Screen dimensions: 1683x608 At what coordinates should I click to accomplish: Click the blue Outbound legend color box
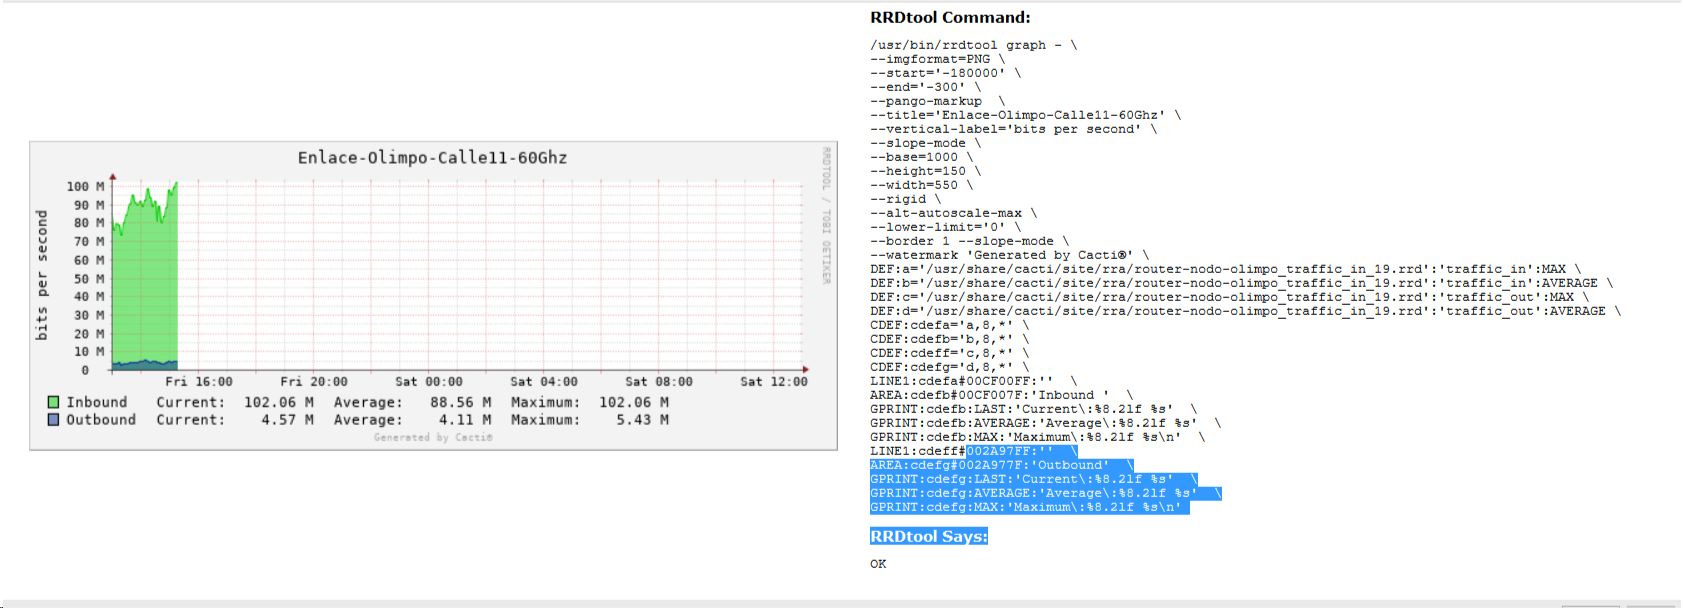(x=54, y=420)
